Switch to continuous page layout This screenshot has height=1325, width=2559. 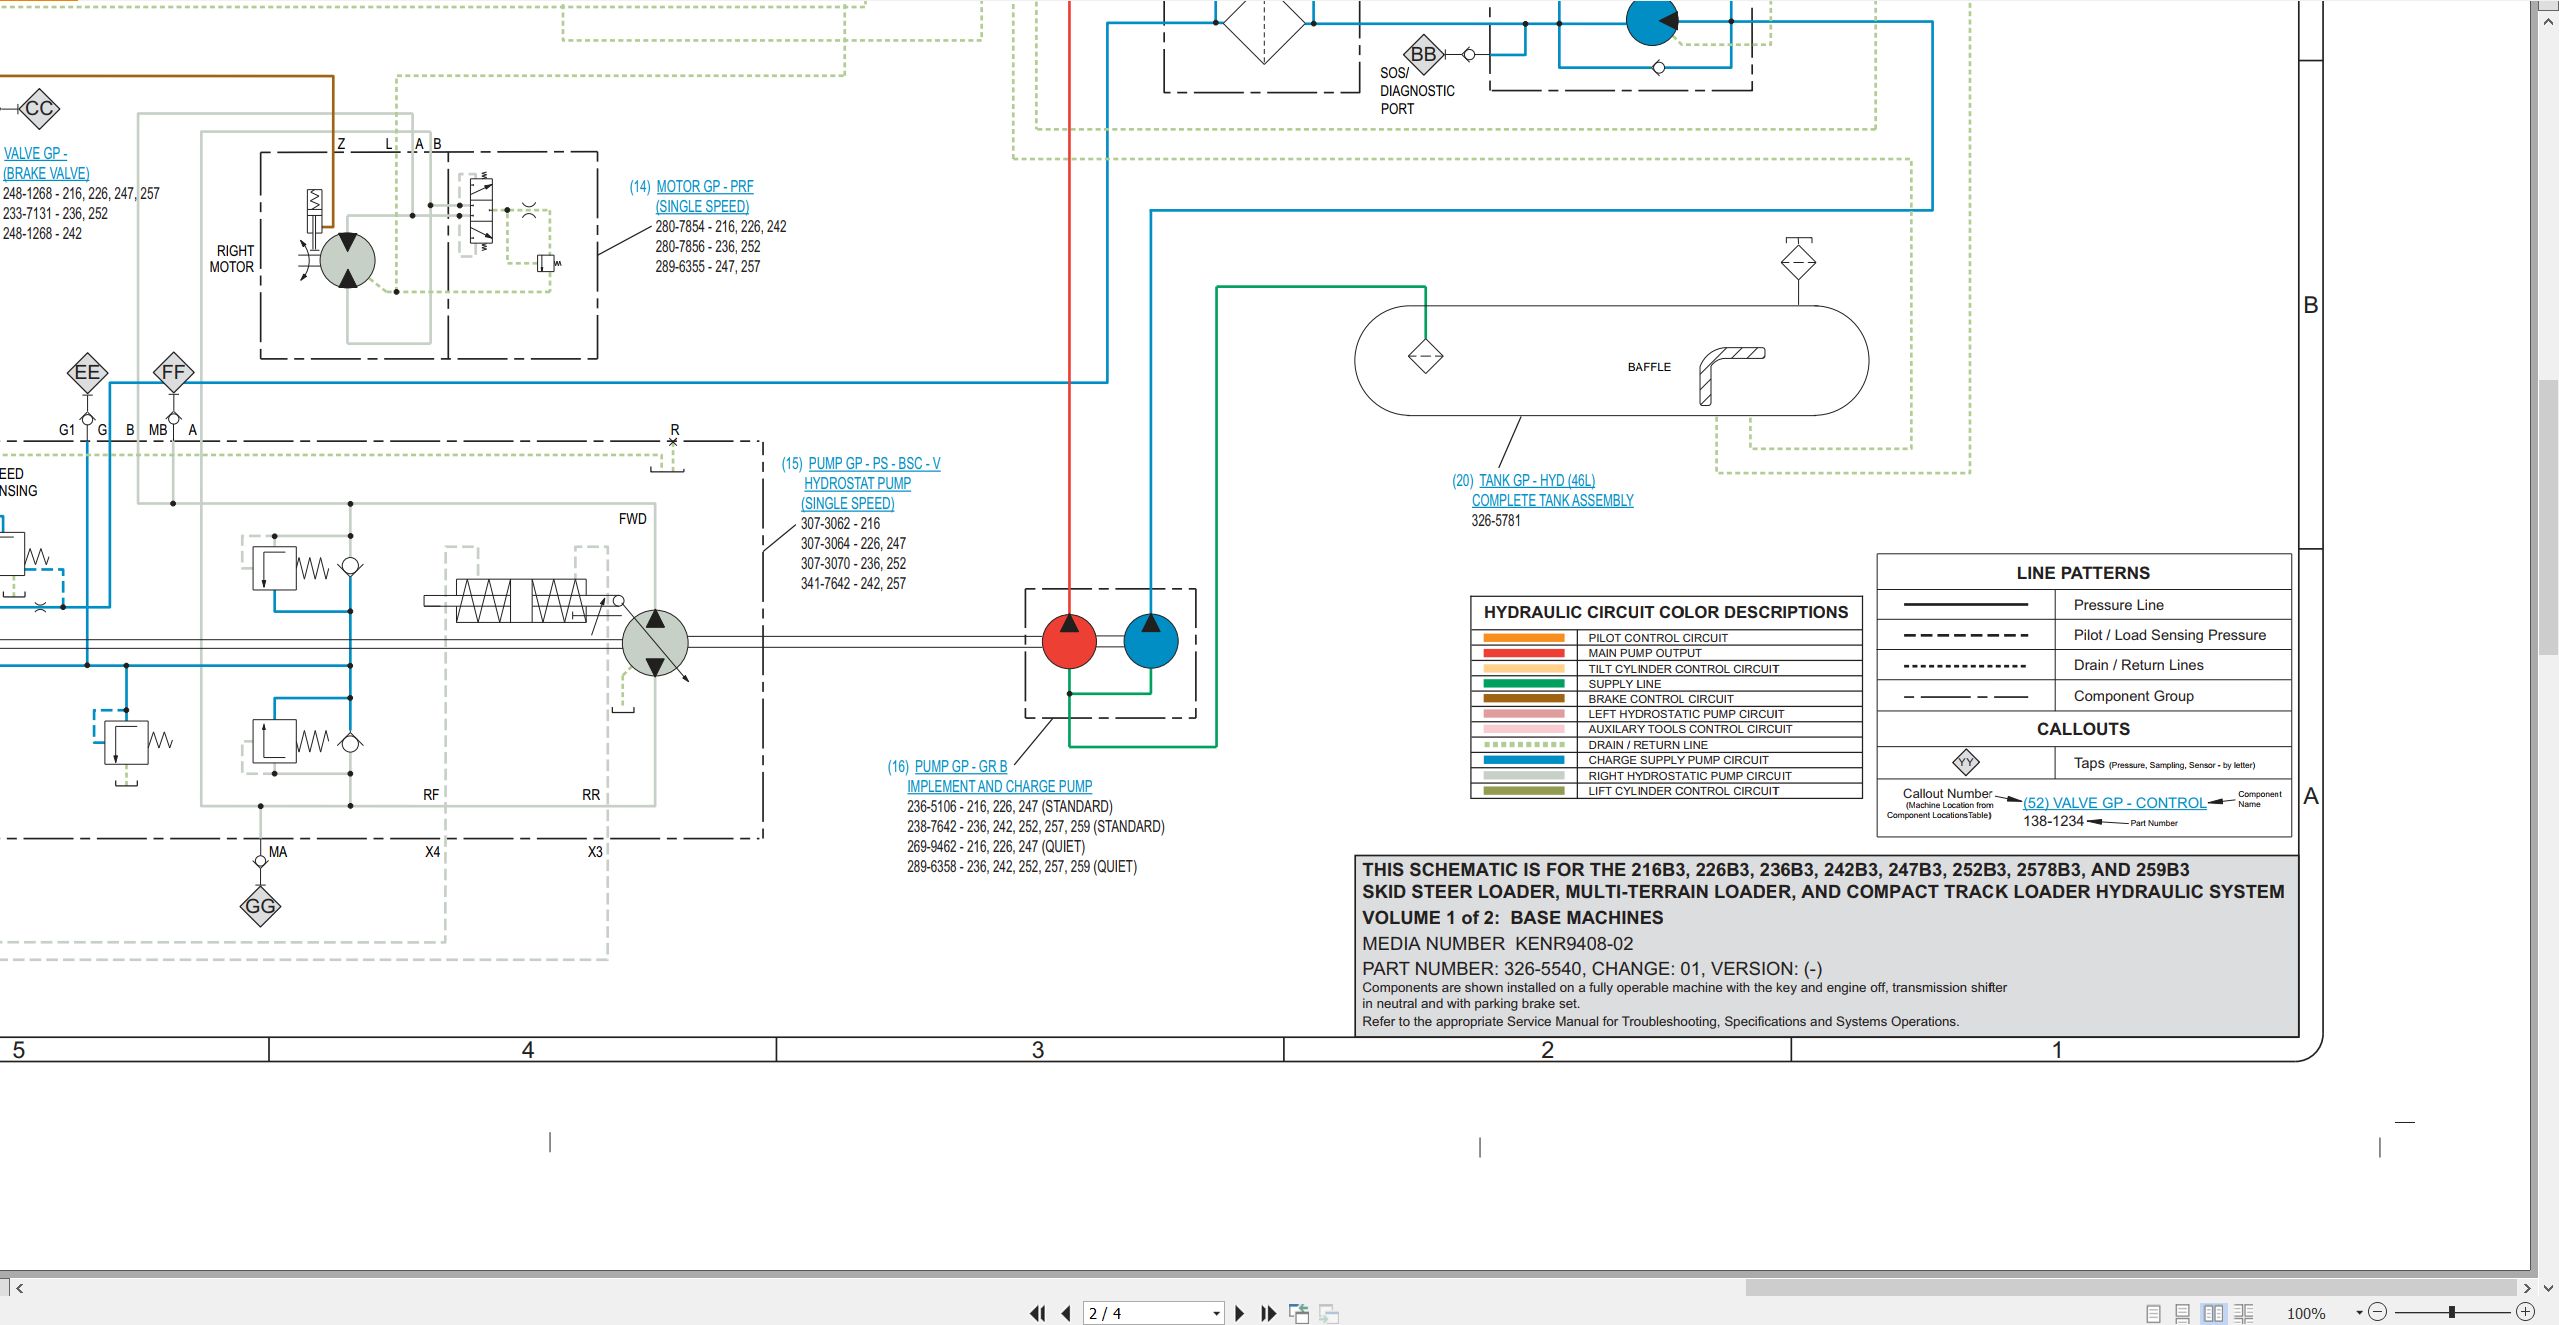pos(2183,1313)
